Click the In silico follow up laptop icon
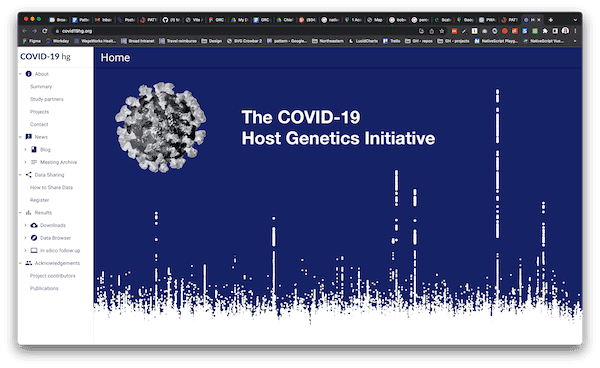The image size is (600, 368). 34,251
